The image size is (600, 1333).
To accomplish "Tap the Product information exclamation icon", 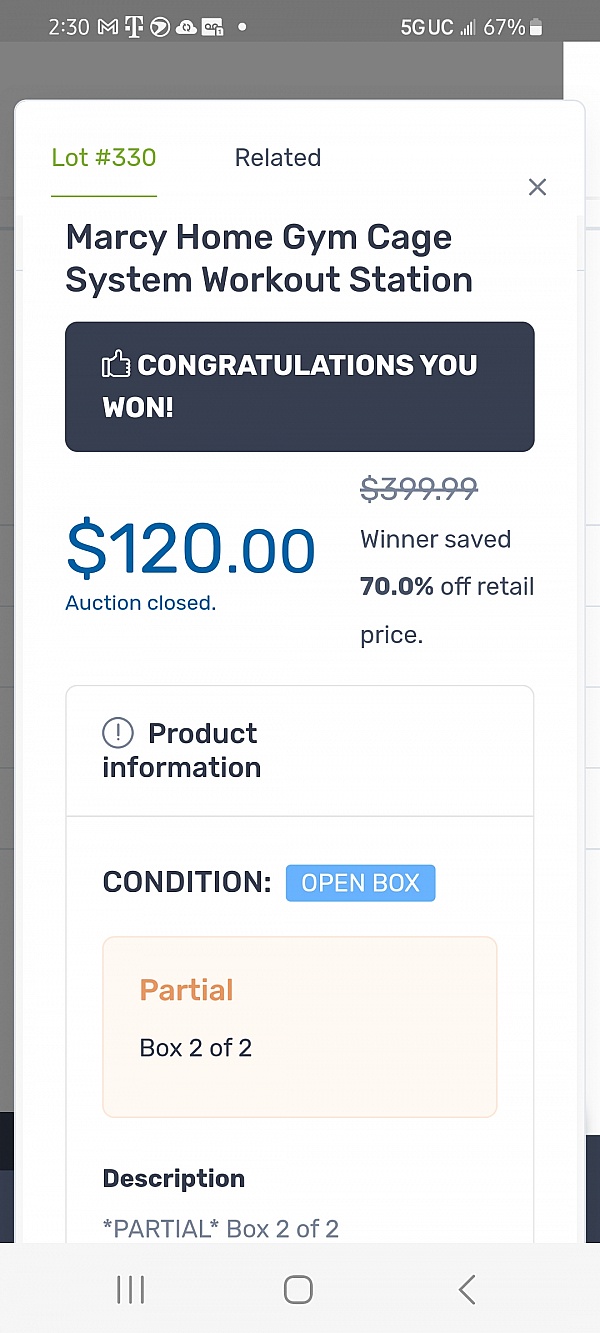I will (118, 733).
